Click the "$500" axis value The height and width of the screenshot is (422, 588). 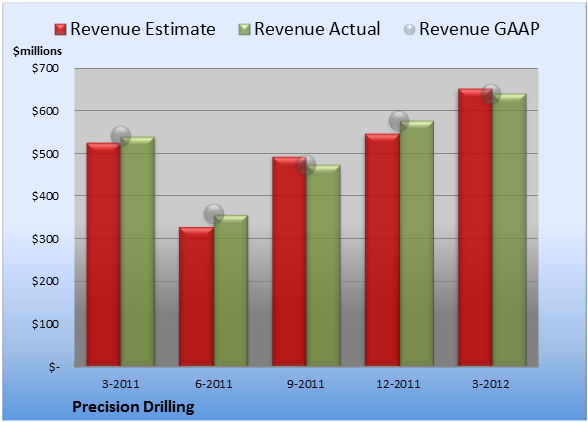pyautogui.click(x=45, y=154)
